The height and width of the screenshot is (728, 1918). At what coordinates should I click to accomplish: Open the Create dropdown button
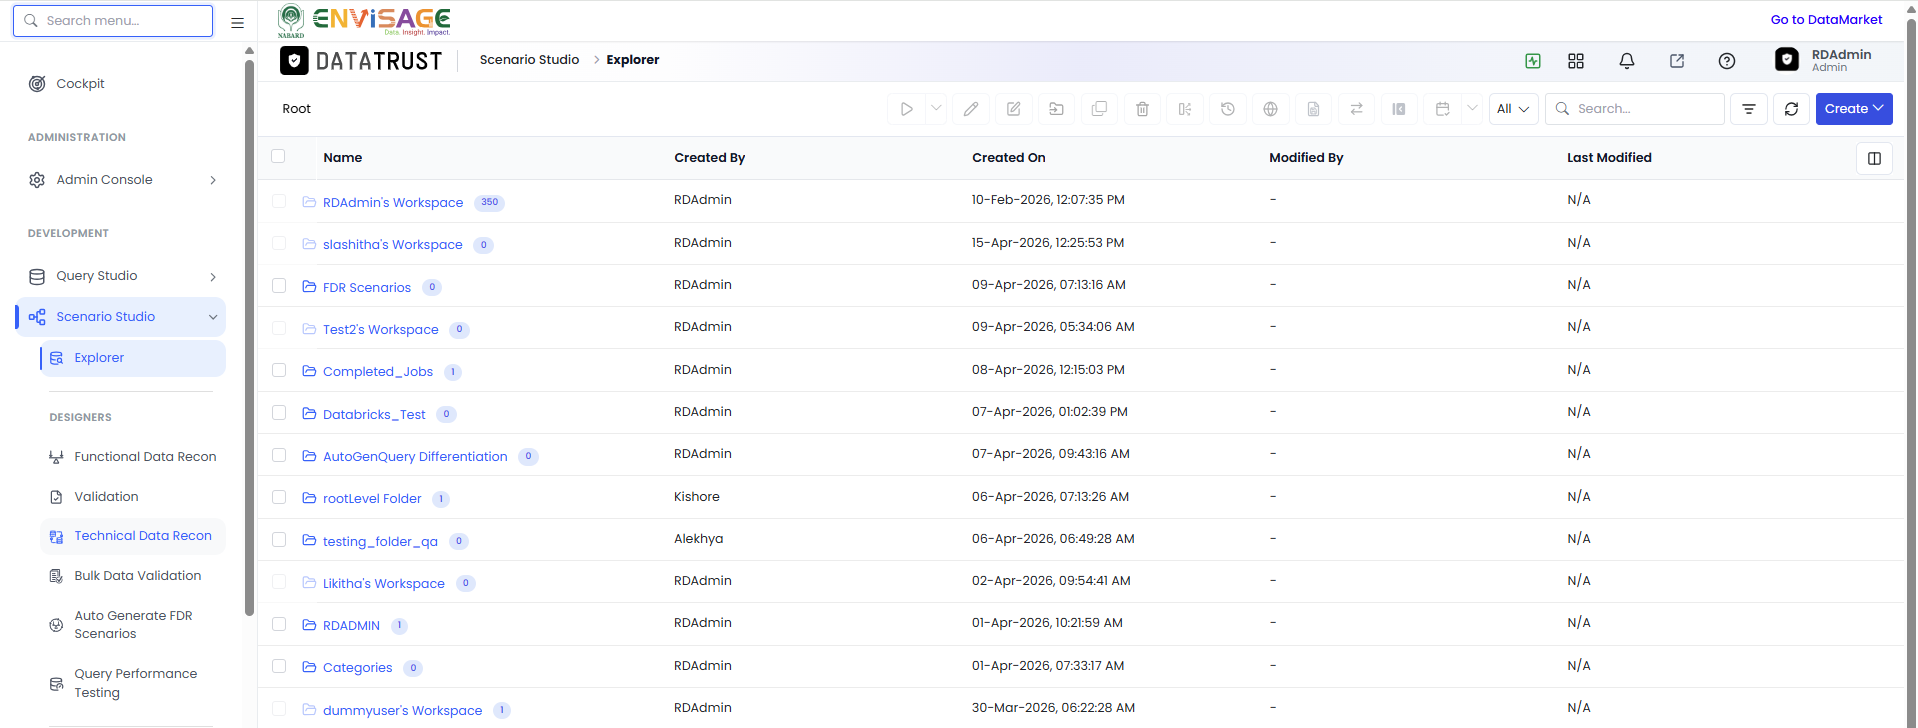pos(1854,109)
